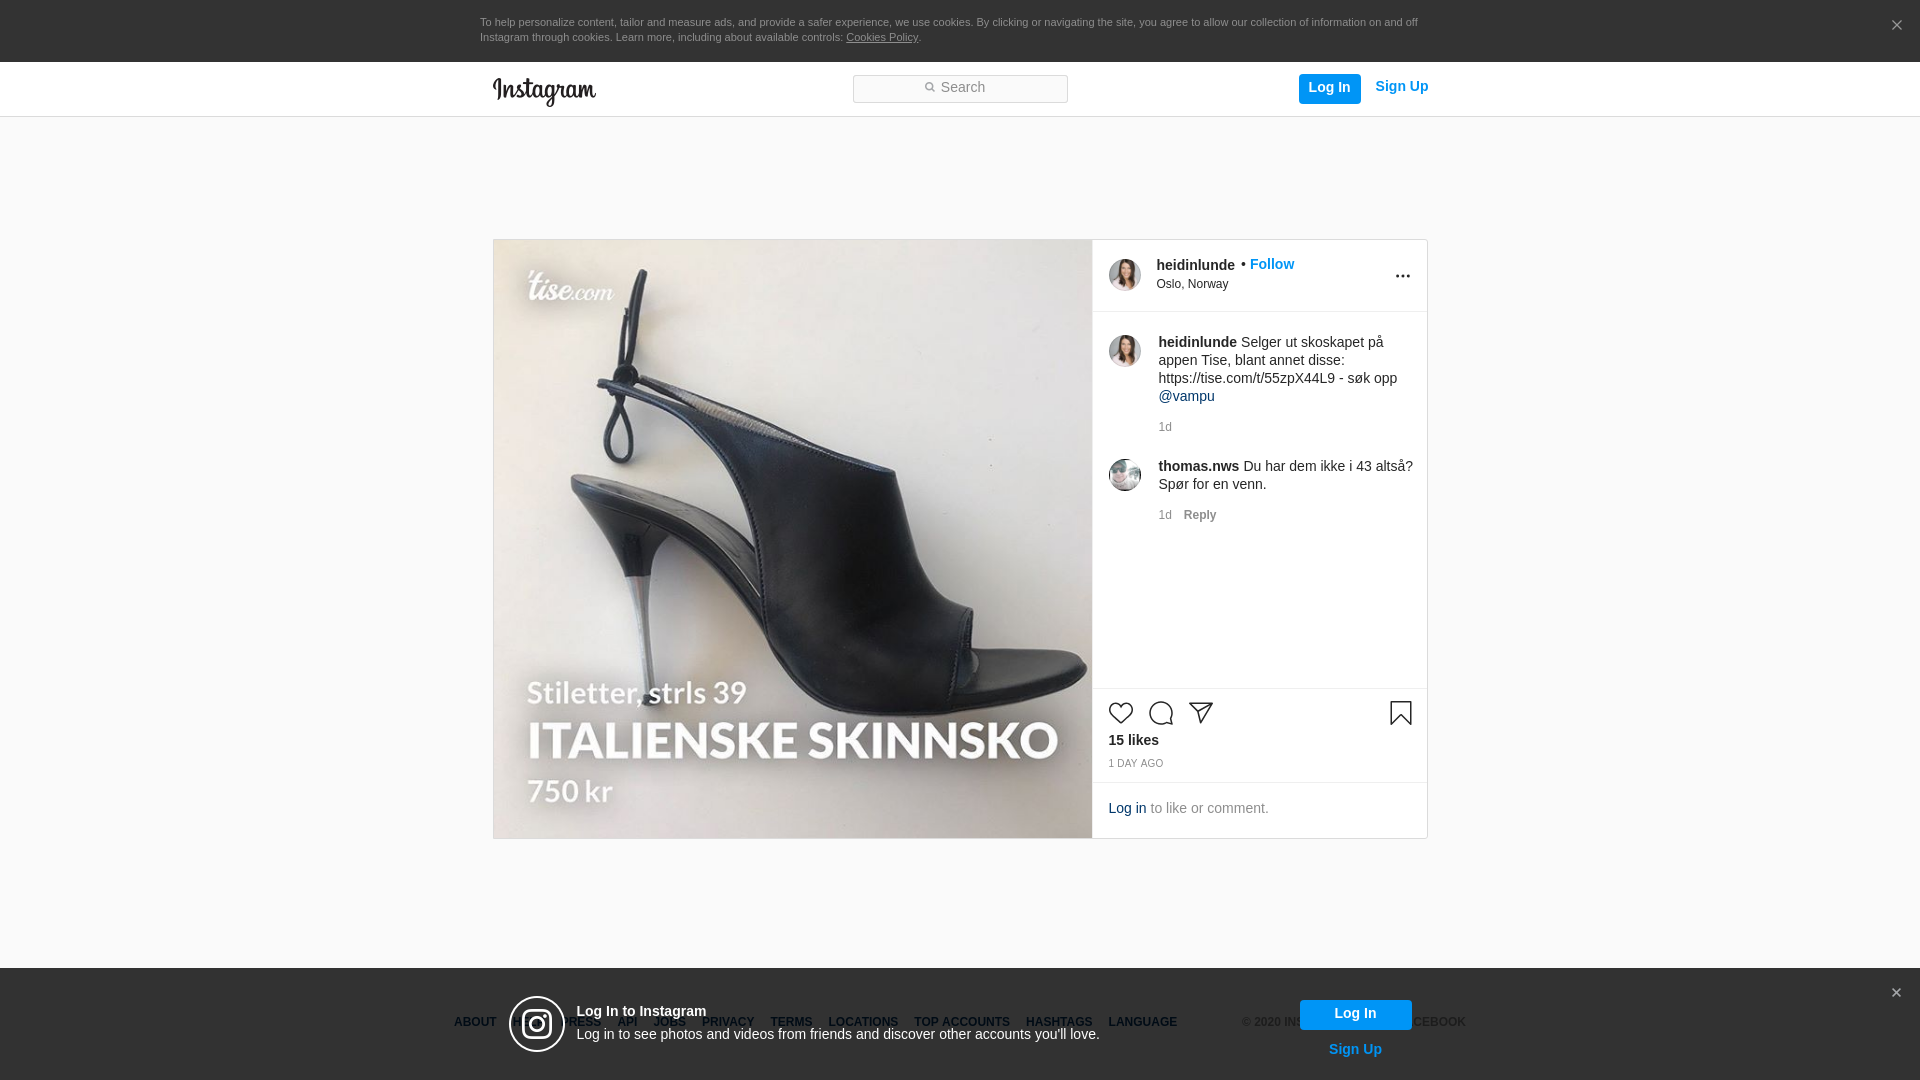This screenshot has width=1920, height=1080.
Task: Open thomas.nws commenter avatar
Action: tap(1125, 475)
